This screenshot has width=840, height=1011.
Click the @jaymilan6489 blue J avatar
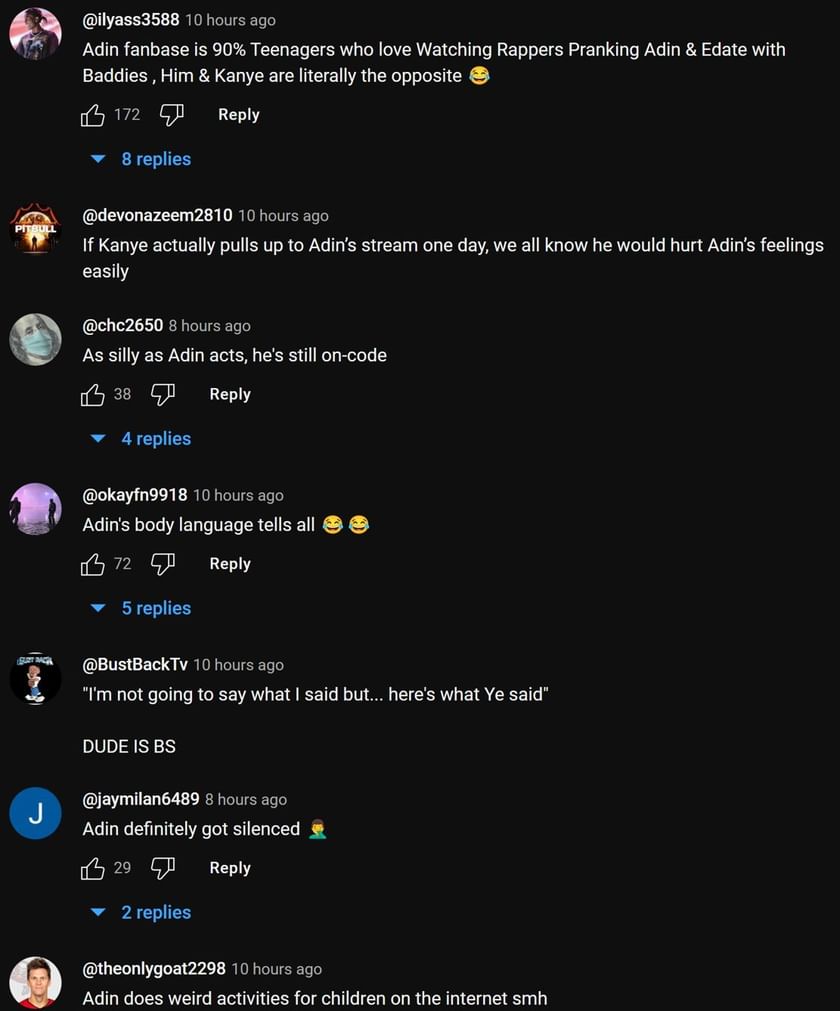(x=35, y=813)
